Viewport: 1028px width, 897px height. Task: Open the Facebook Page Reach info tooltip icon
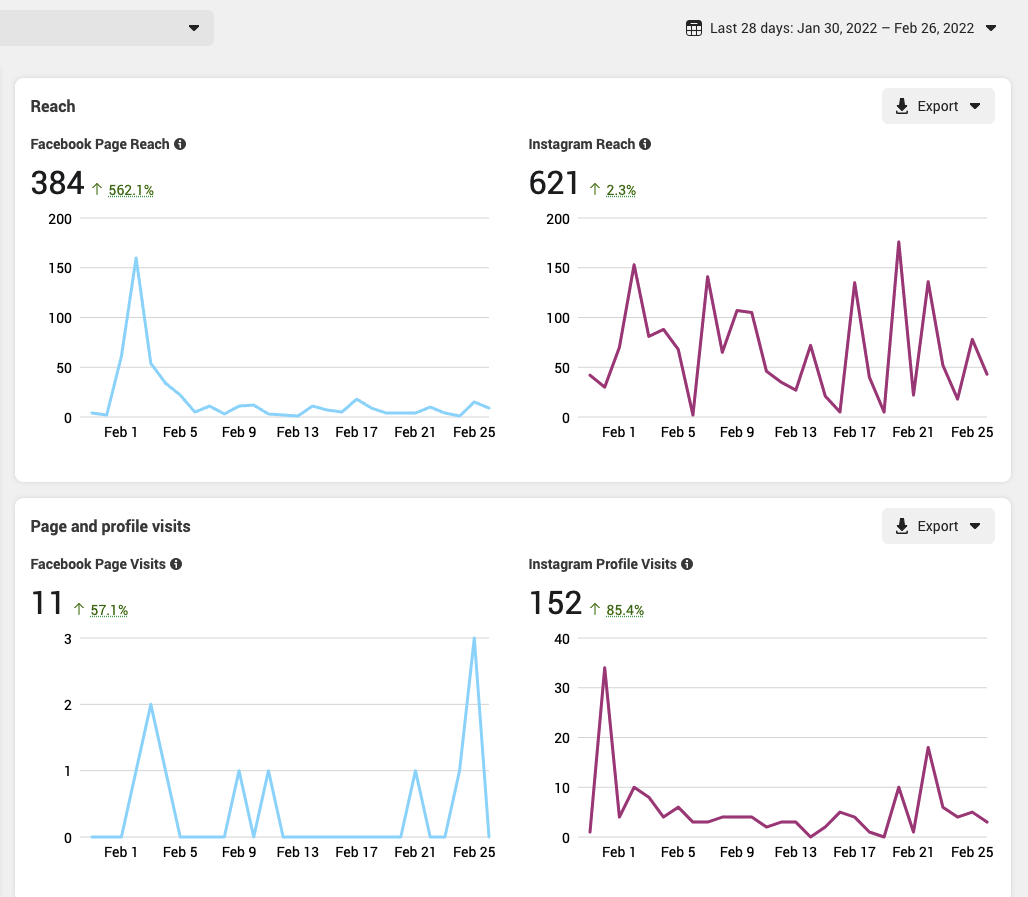180,144
